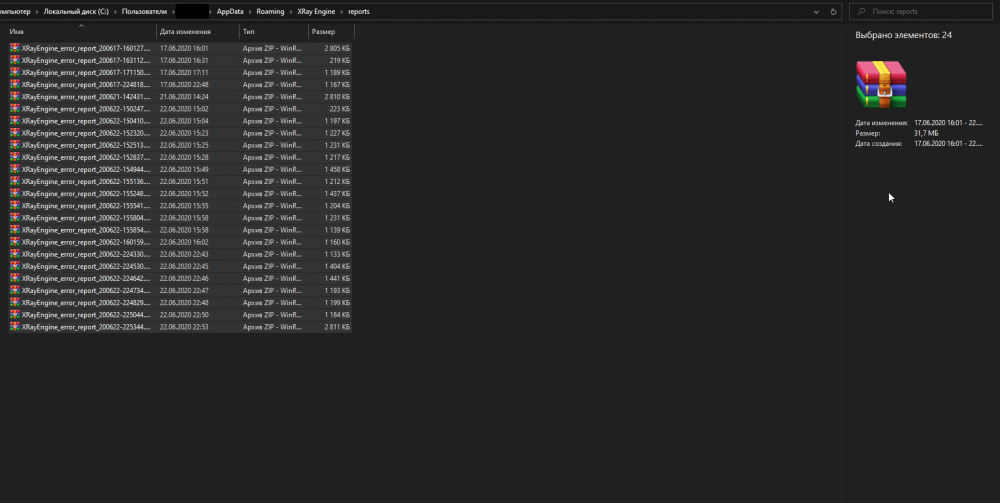The image size is (1000, 503).
Task: Click the 22.06.2020 15:49 date cell
Action: click(x=184, y=169)
